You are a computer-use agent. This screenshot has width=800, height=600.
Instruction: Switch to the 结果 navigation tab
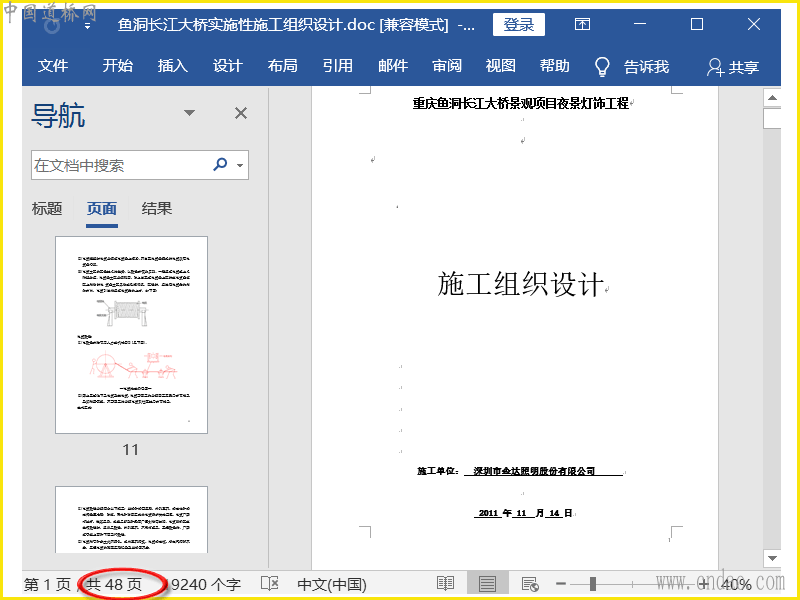157,209
